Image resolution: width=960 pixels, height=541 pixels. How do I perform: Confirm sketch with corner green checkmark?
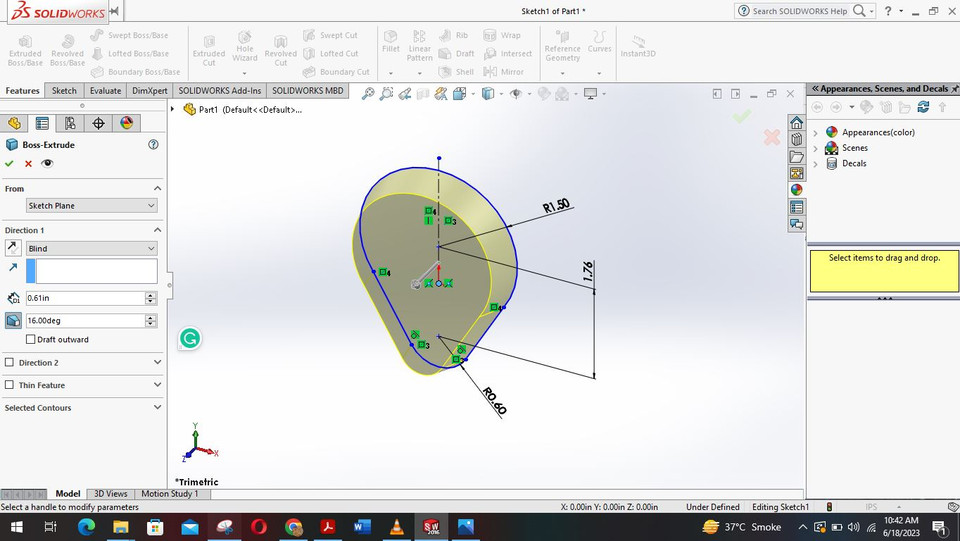742,116
